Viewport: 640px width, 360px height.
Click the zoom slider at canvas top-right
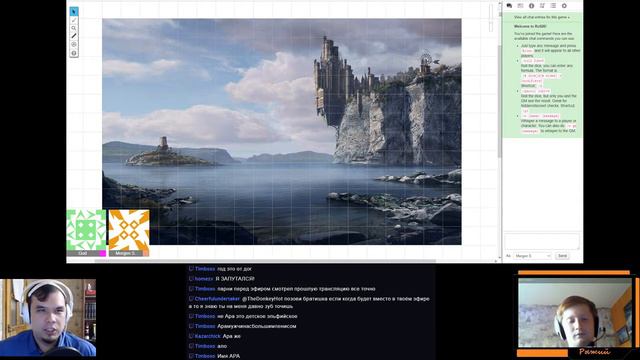(x=491, y=18)
